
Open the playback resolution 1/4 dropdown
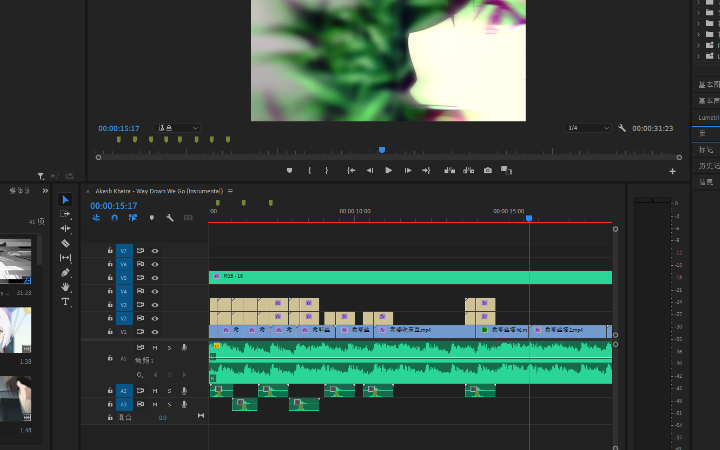pyautogui.click(x=588, y=128)
